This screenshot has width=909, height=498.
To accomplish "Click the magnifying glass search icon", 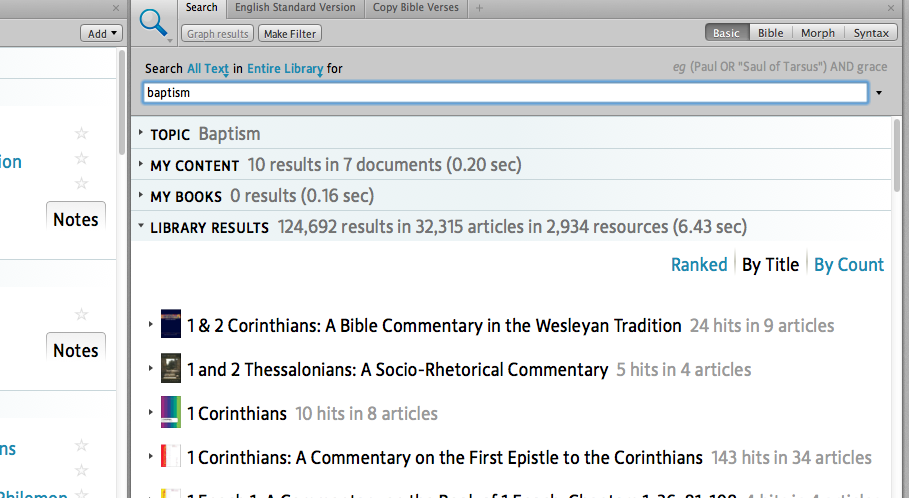I will 154,22.
